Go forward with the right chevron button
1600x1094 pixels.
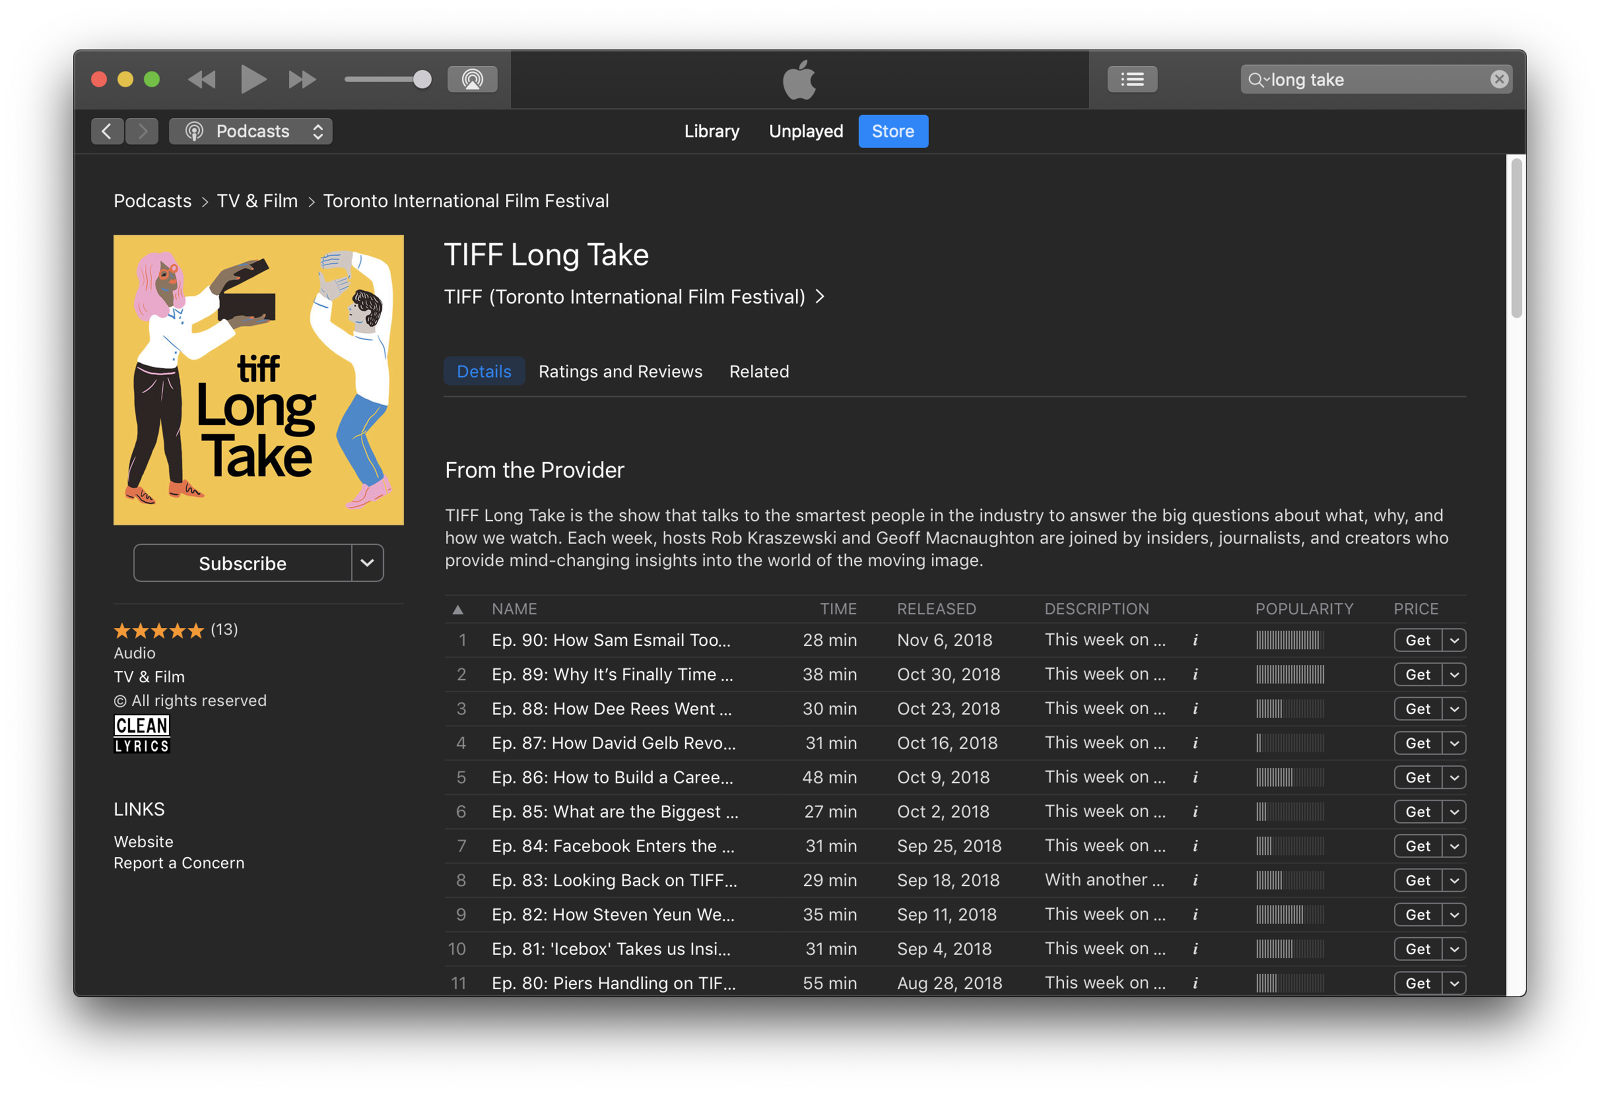(x=142, y=131)
